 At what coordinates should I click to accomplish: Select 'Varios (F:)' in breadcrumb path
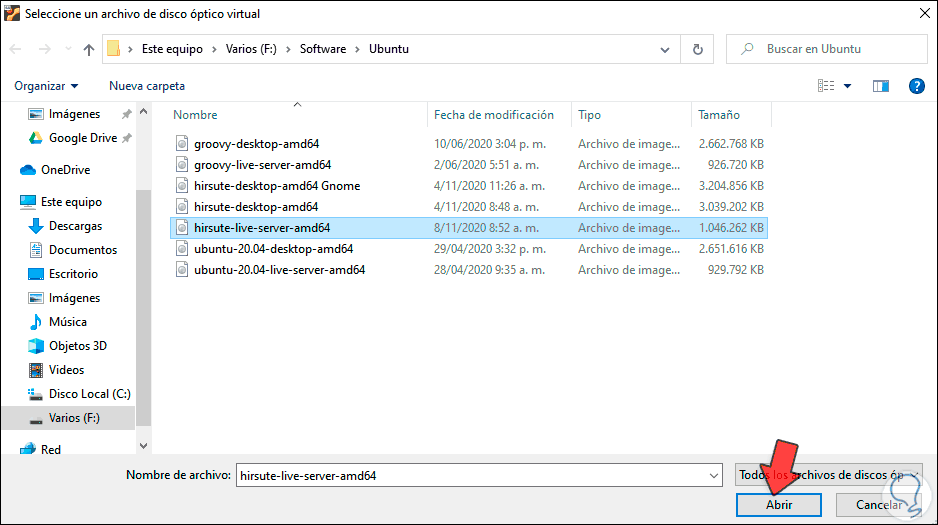(x=251, y=49)
